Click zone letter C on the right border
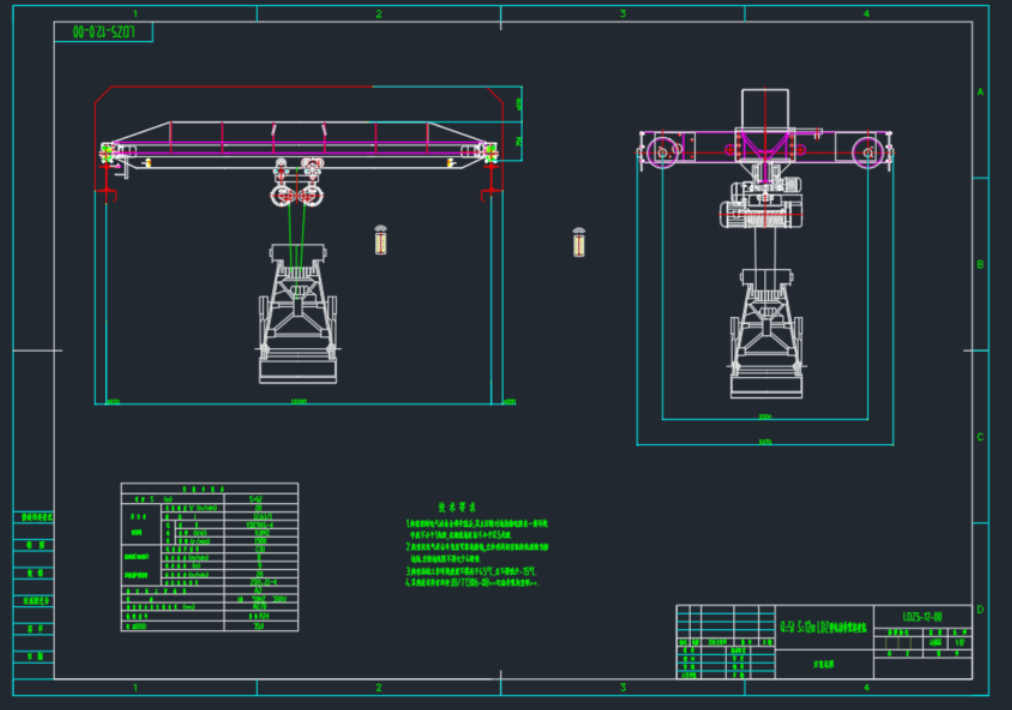The width and height of the screenshot is (1012, 710). pyautogui.click(x=980, y=437)
